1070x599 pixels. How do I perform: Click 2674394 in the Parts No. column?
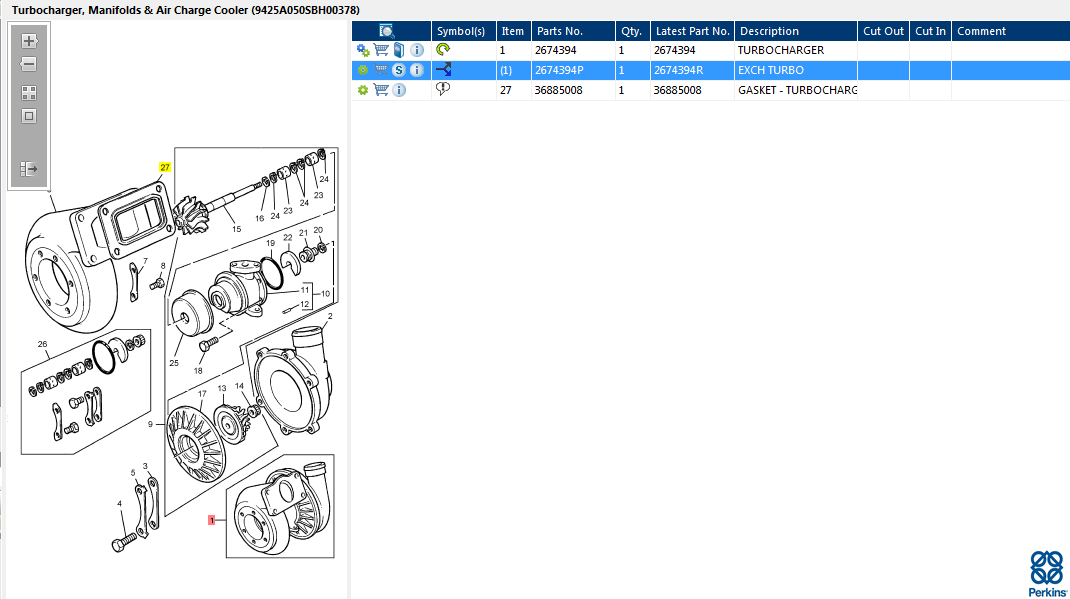(x=555, y=50)
